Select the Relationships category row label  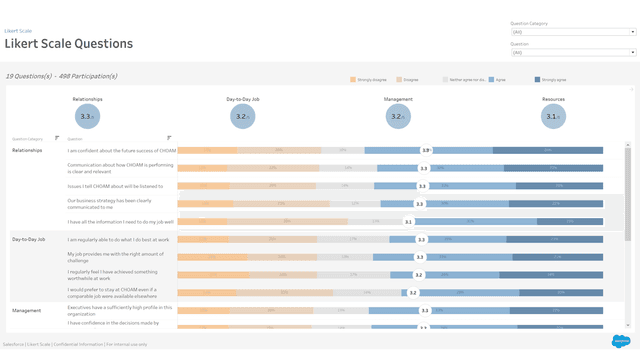tap(27, 150)
